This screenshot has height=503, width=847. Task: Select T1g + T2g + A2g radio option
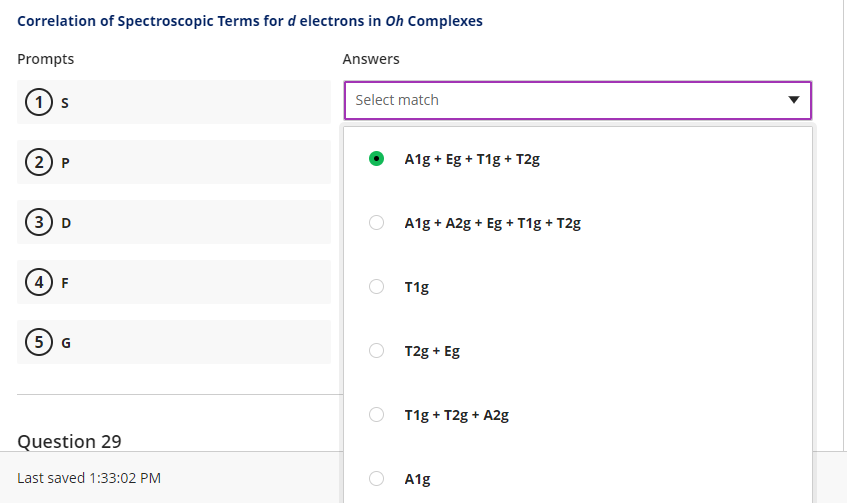pyautogui.click(x=377, y=415)
